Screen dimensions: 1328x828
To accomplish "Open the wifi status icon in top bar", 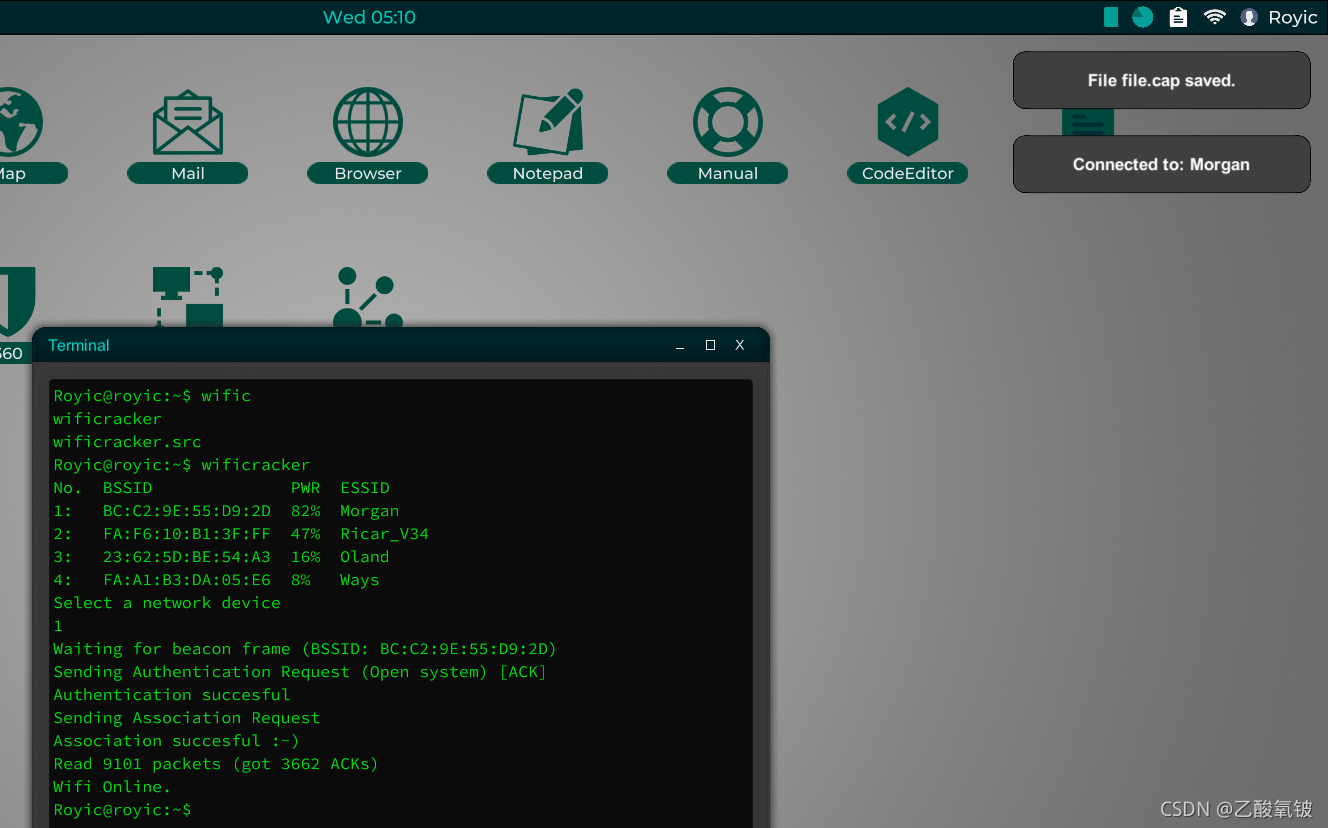I will tap(1215, 17).
